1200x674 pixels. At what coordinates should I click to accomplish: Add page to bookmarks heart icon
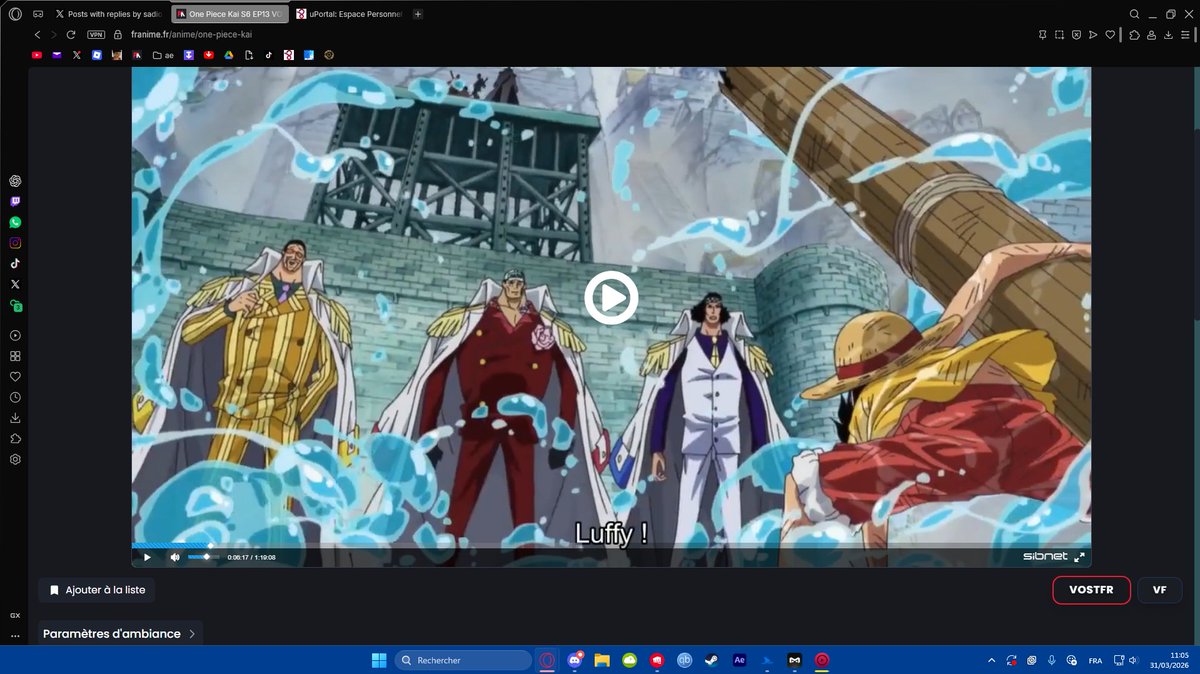(1110, 34)
